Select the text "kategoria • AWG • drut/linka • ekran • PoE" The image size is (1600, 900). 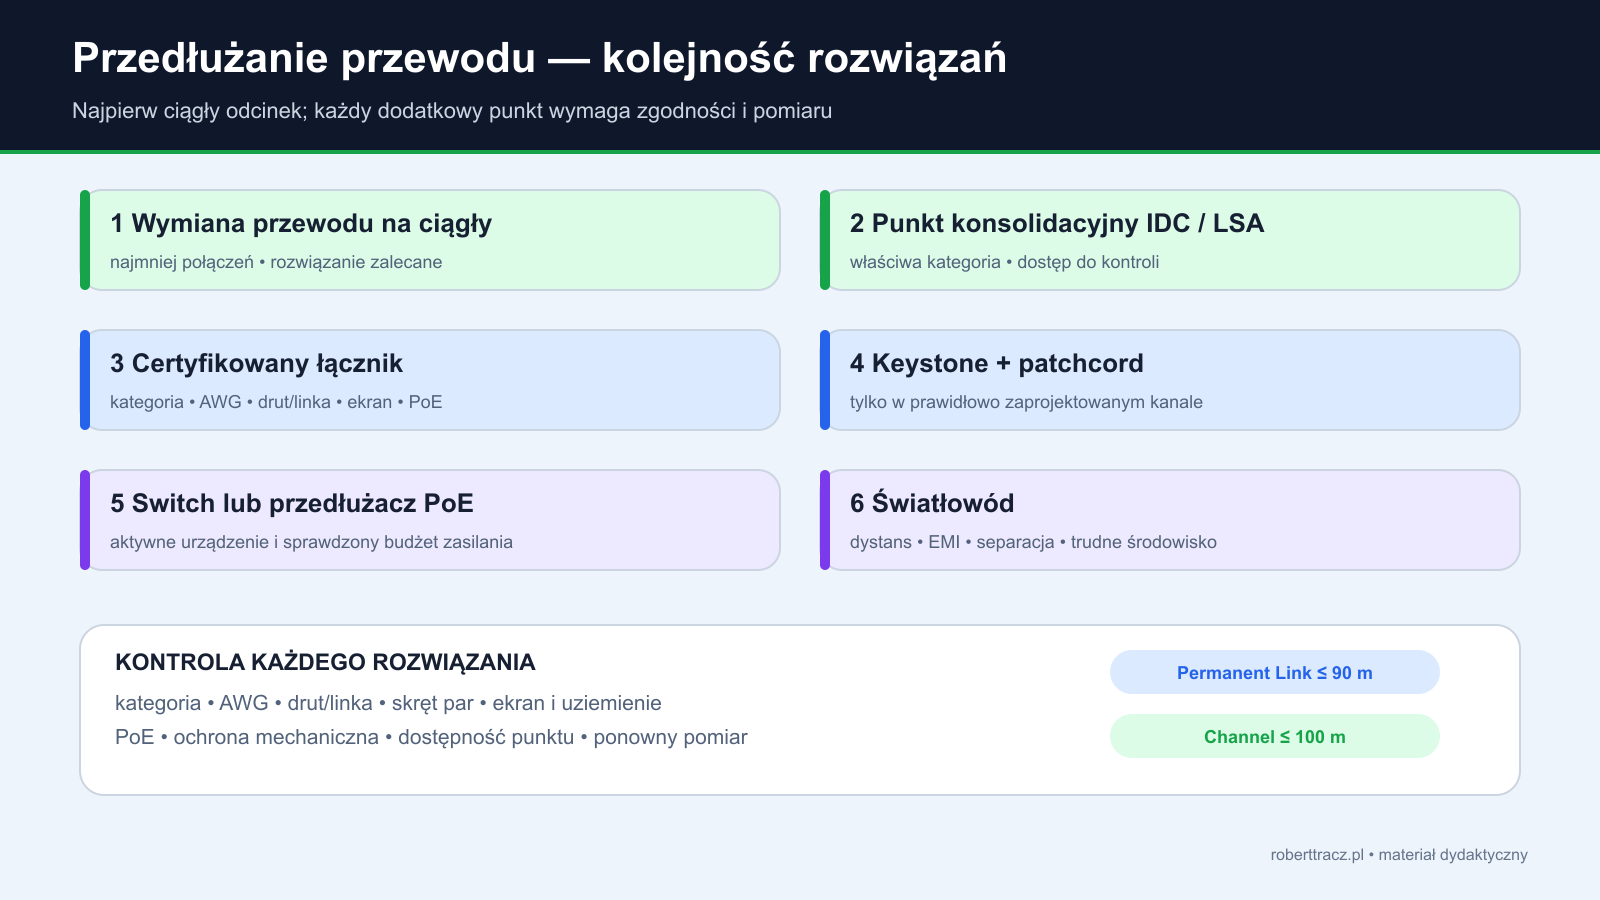point(276,402)
